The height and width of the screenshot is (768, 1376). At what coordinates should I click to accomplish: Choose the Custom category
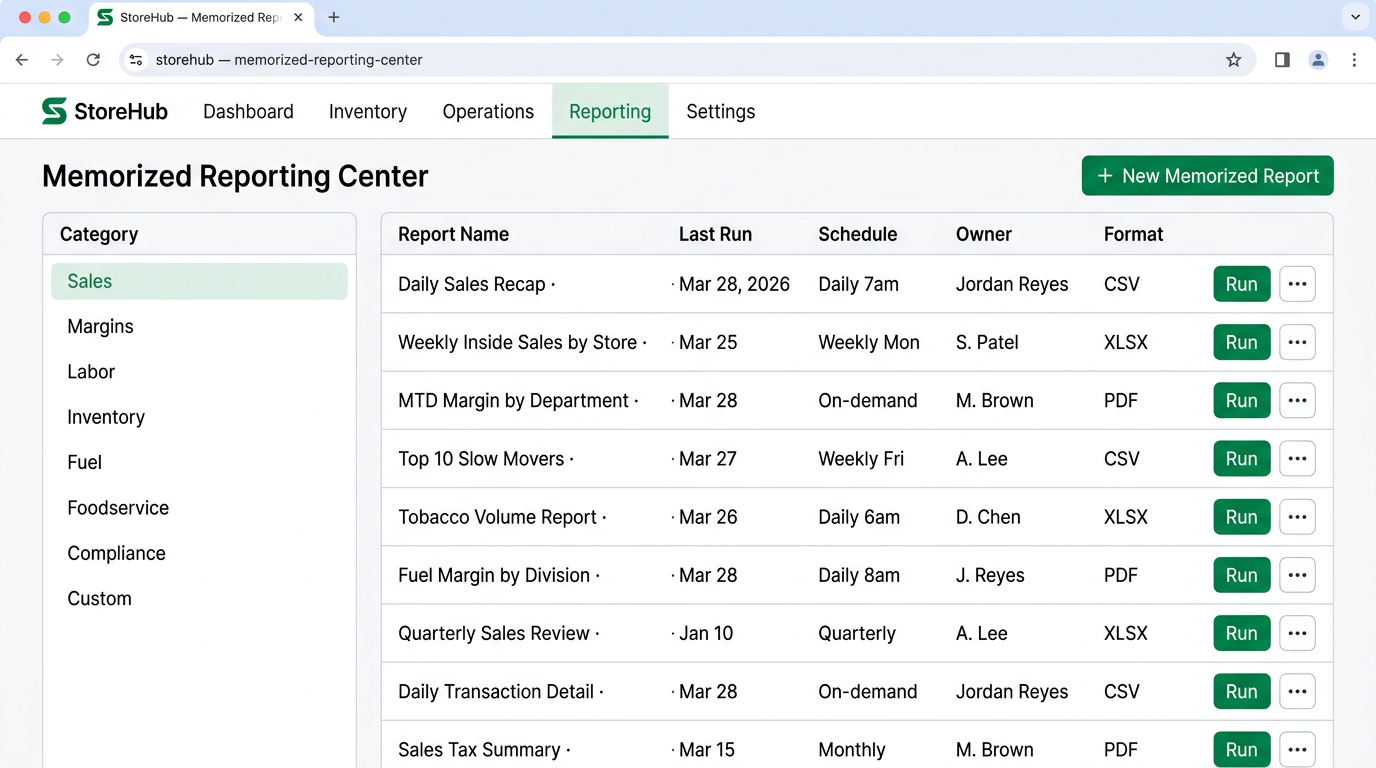199,599
